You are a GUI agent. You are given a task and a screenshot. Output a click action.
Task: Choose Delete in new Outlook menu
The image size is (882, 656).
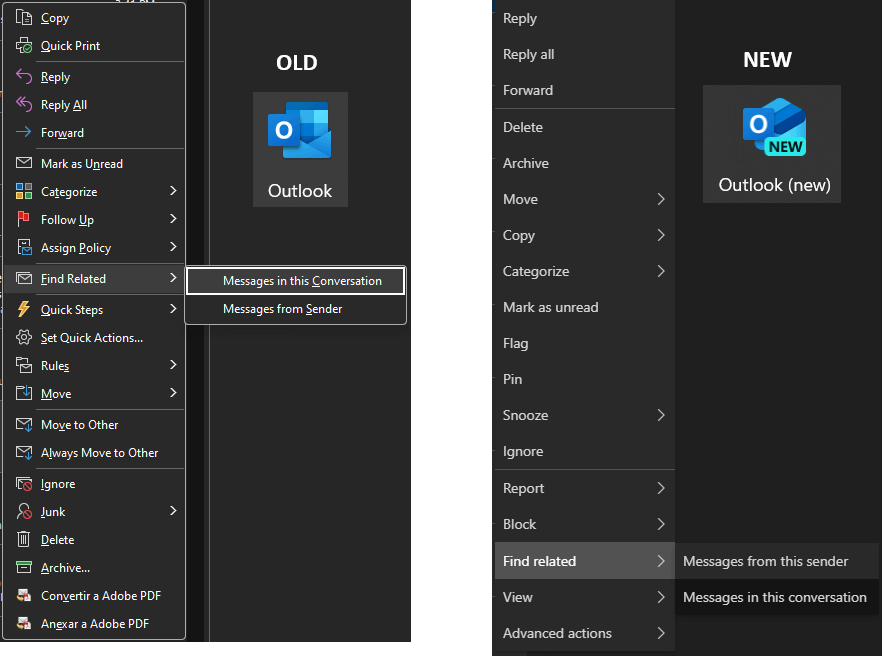point(584,127)
